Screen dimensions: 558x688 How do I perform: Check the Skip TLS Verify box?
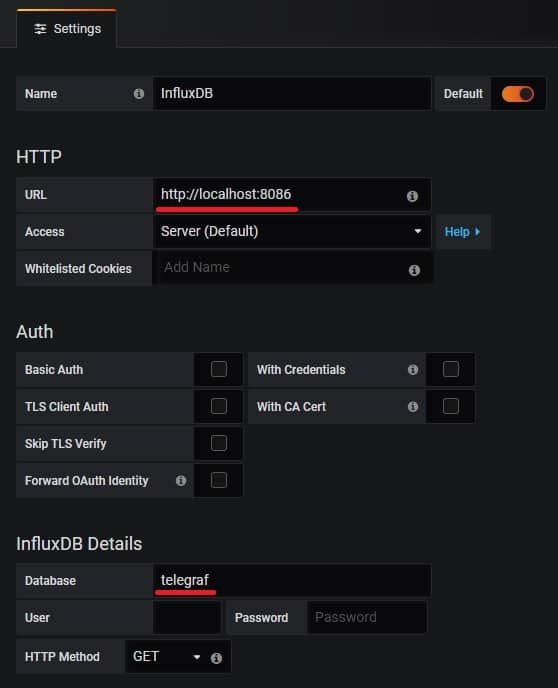(218, 443)
